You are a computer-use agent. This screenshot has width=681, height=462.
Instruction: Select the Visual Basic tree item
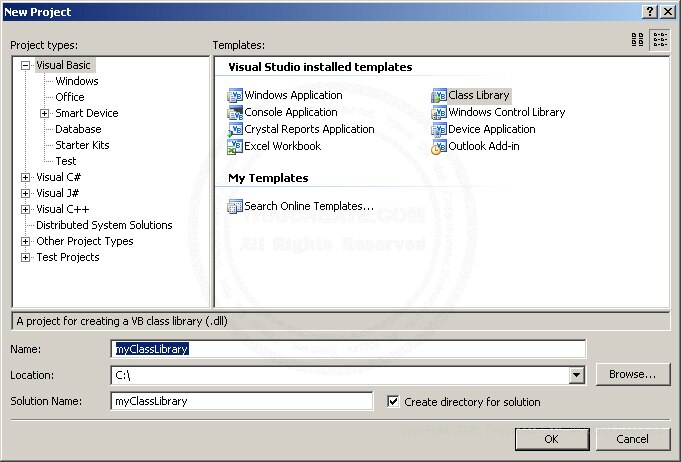63,66
